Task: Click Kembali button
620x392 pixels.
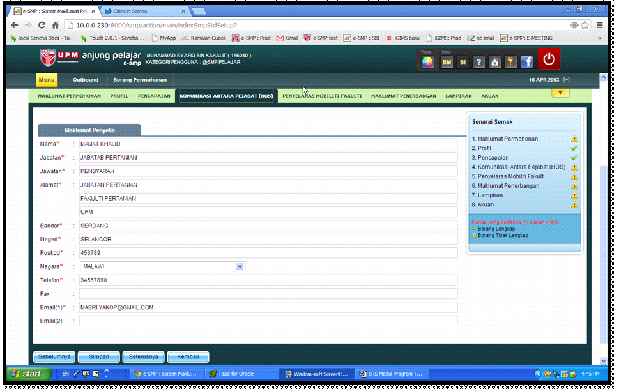Action: pos(188,357)
